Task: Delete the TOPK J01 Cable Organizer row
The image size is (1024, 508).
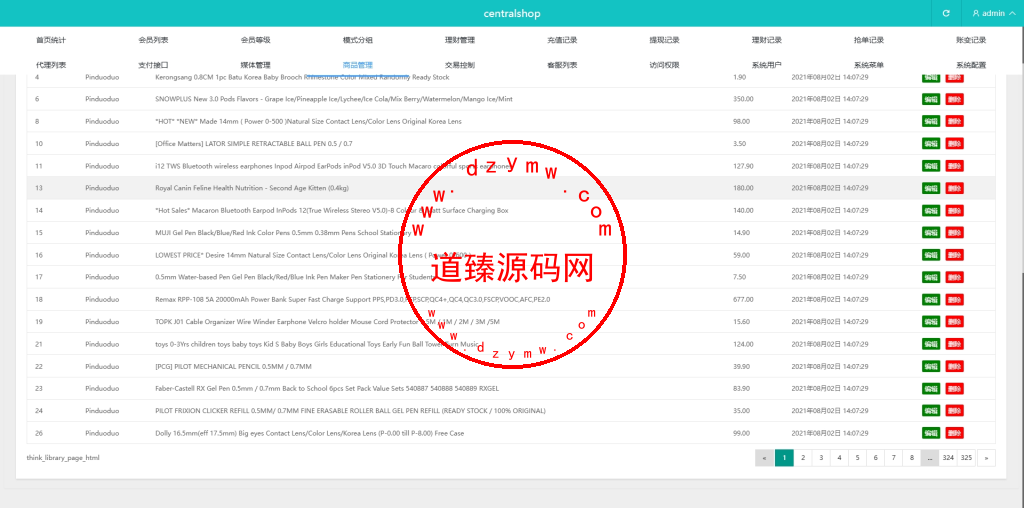Action: (954, 322)
